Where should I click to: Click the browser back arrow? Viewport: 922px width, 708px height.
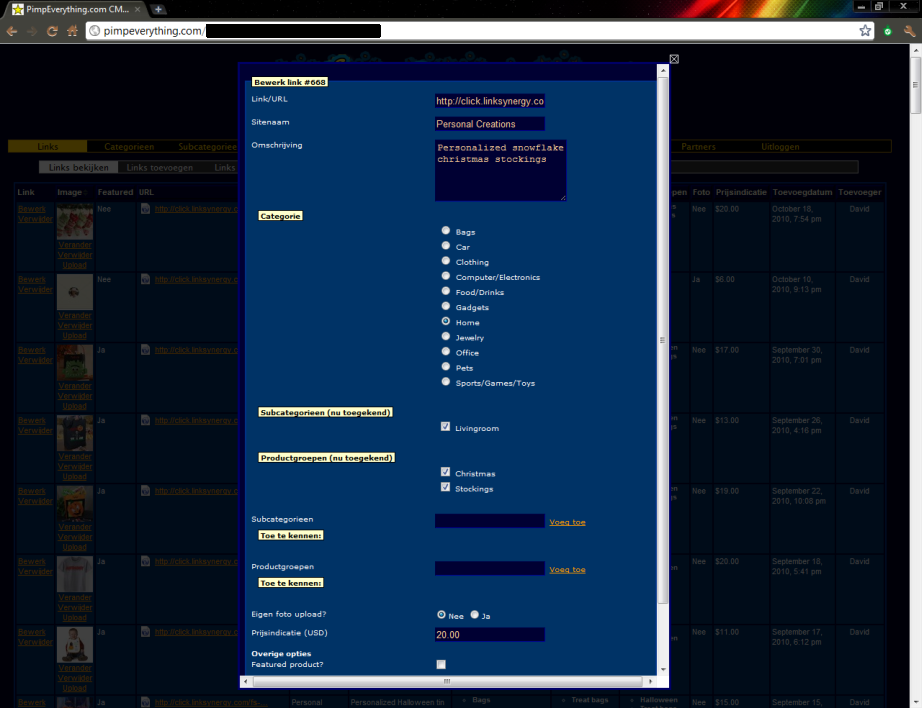(x=12, y=31)
